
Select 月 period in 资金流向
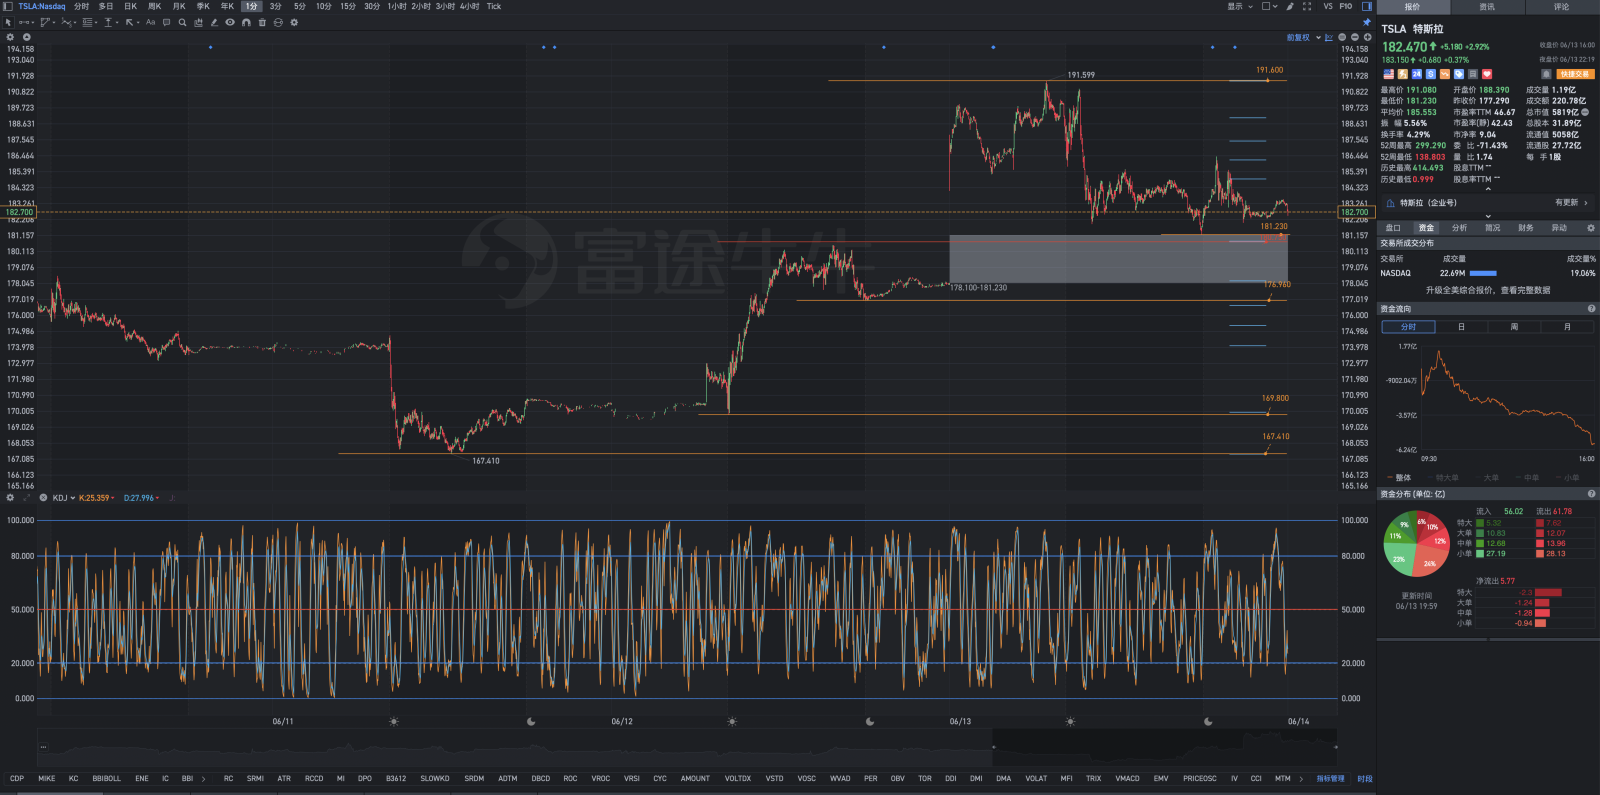[x=1567, y=327]
